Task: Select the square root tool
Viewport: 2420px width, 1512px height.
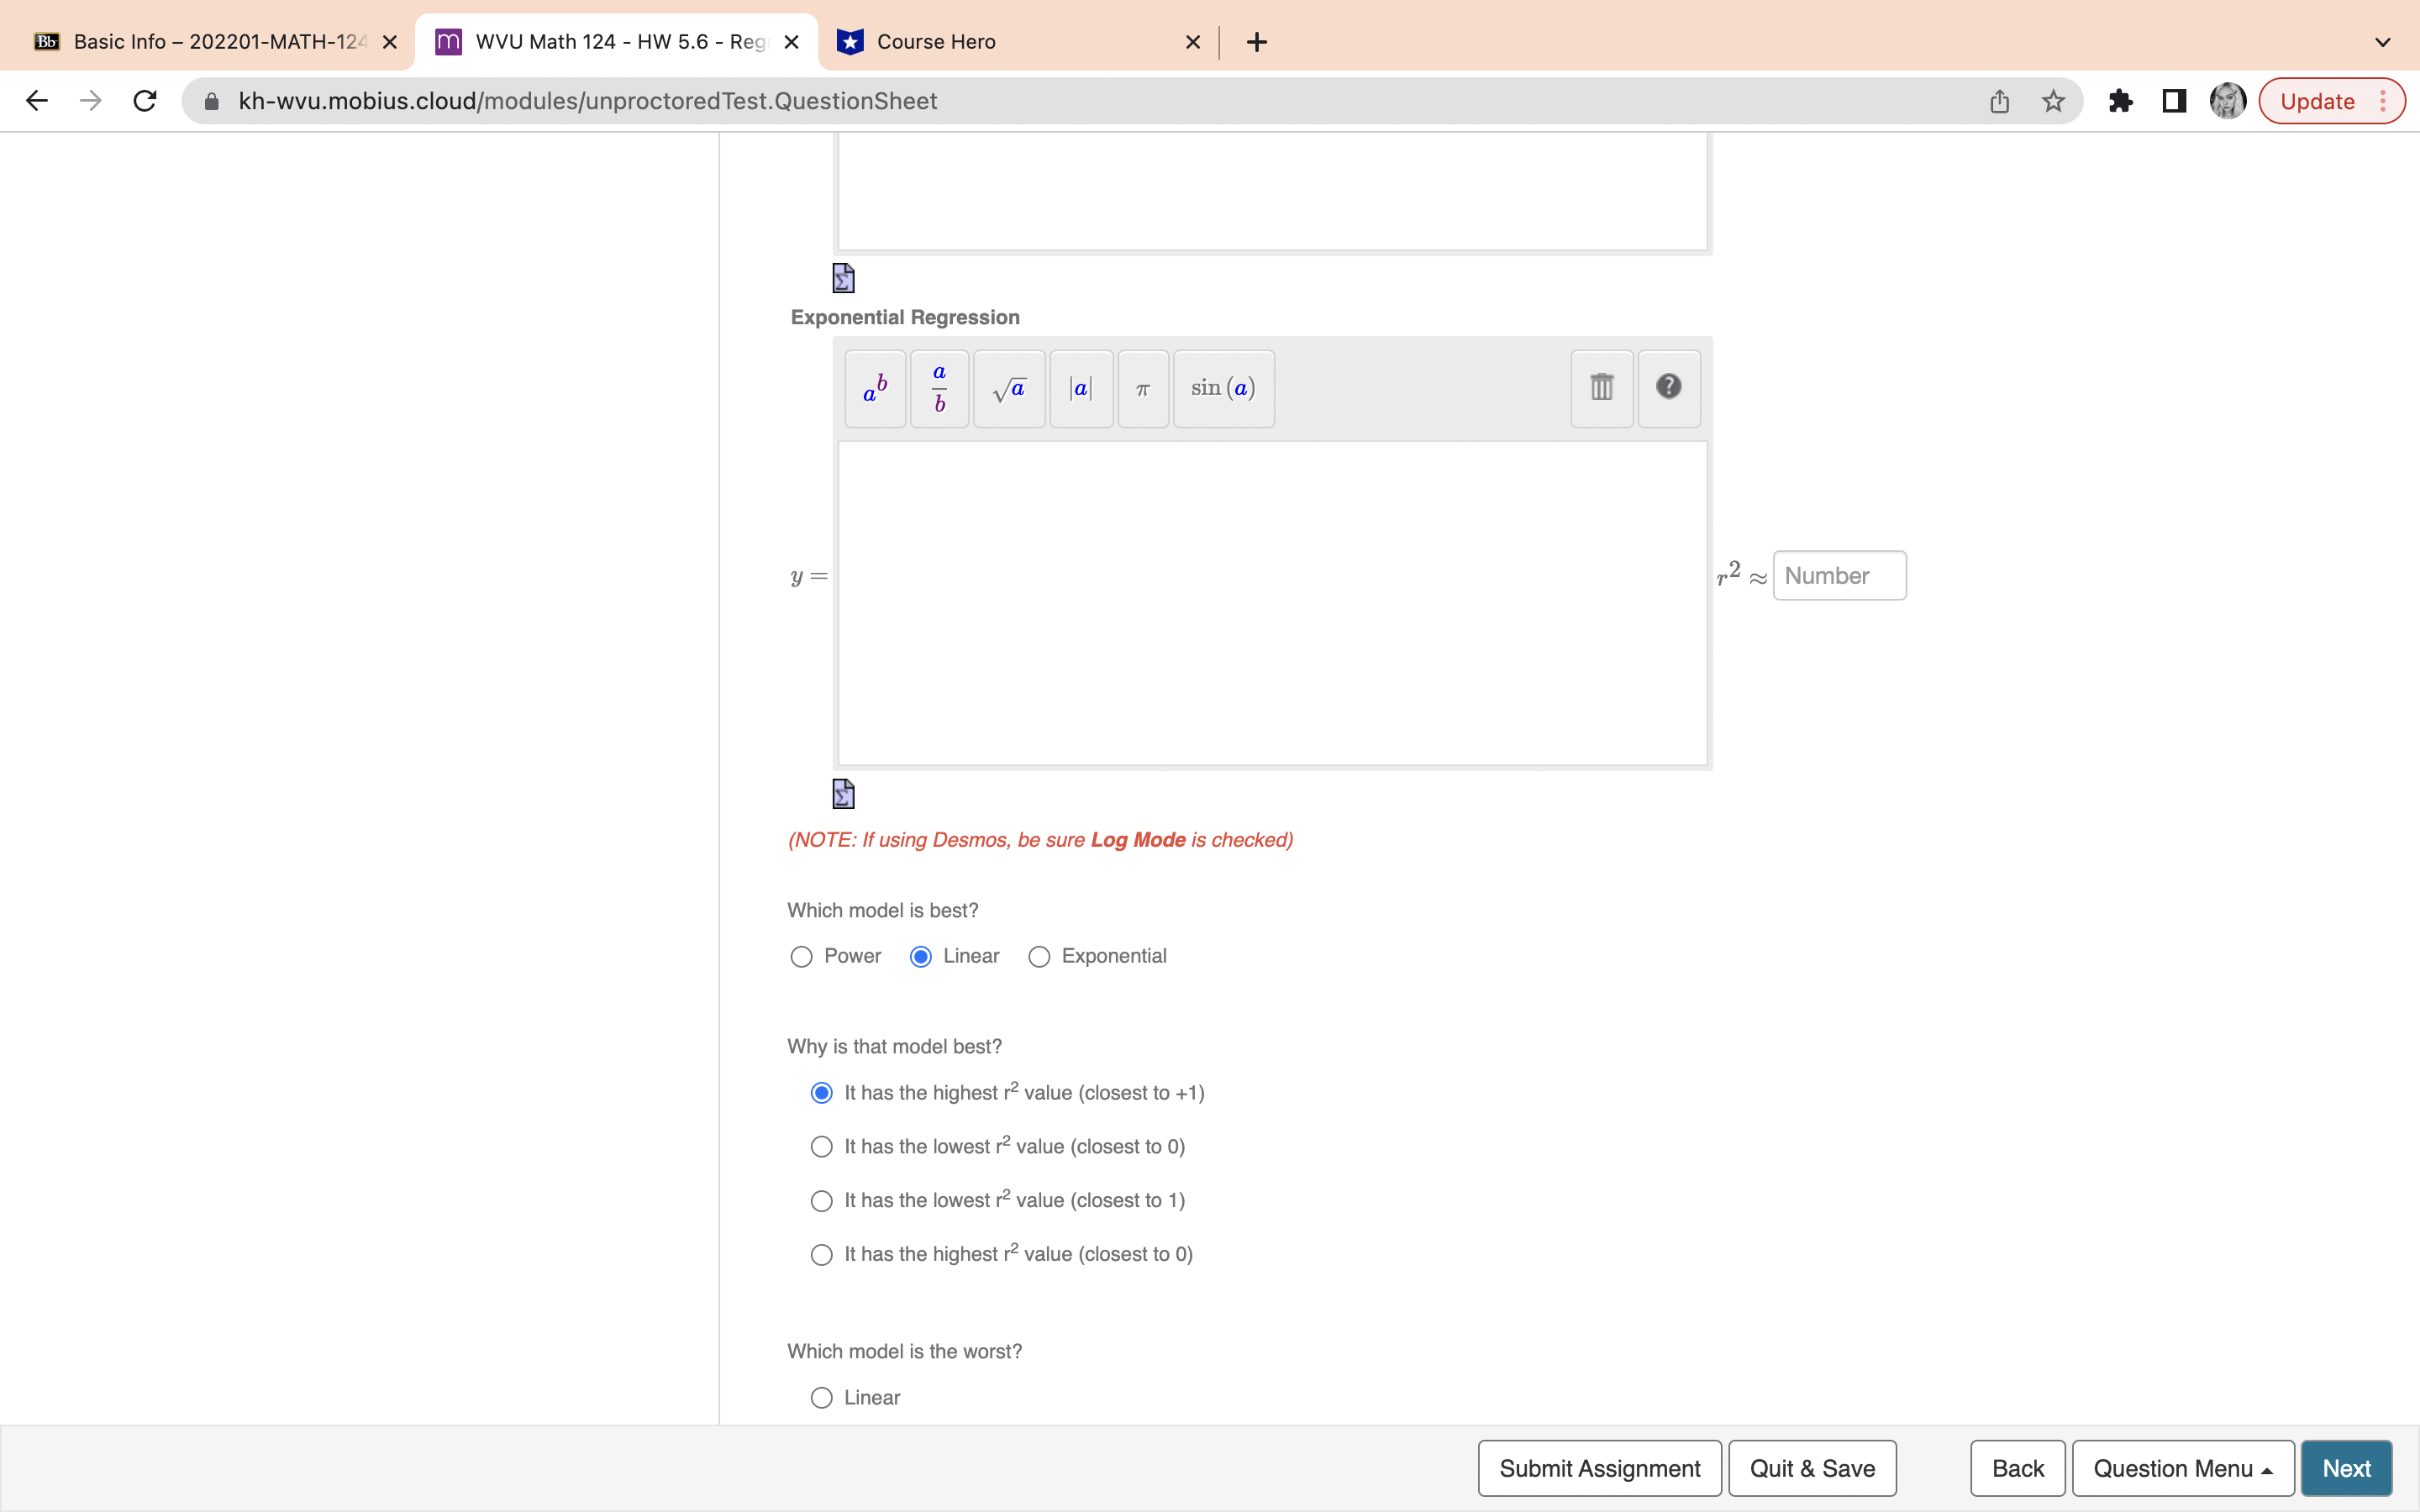Action: tap(1008, 389)
